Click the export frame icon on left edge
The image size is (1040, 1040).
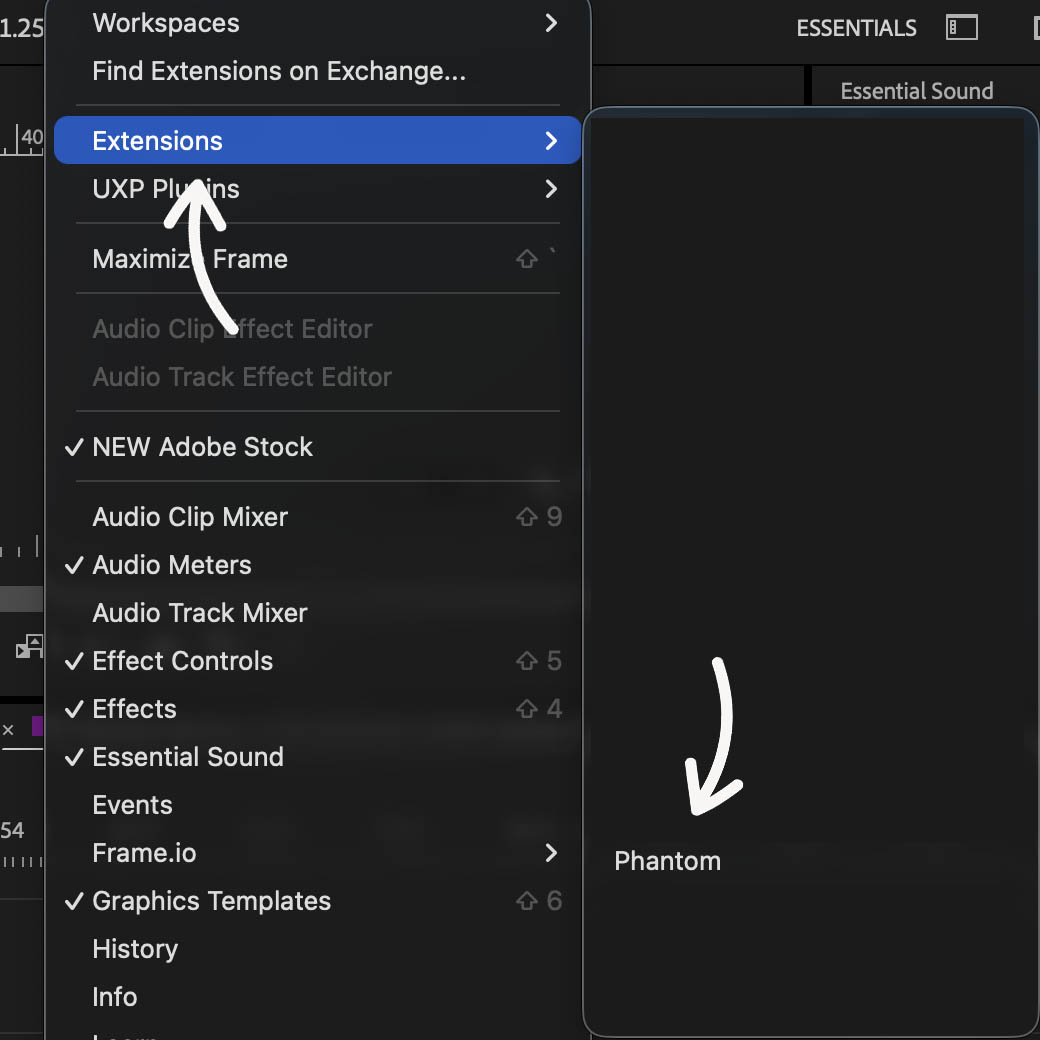[26, 648]
